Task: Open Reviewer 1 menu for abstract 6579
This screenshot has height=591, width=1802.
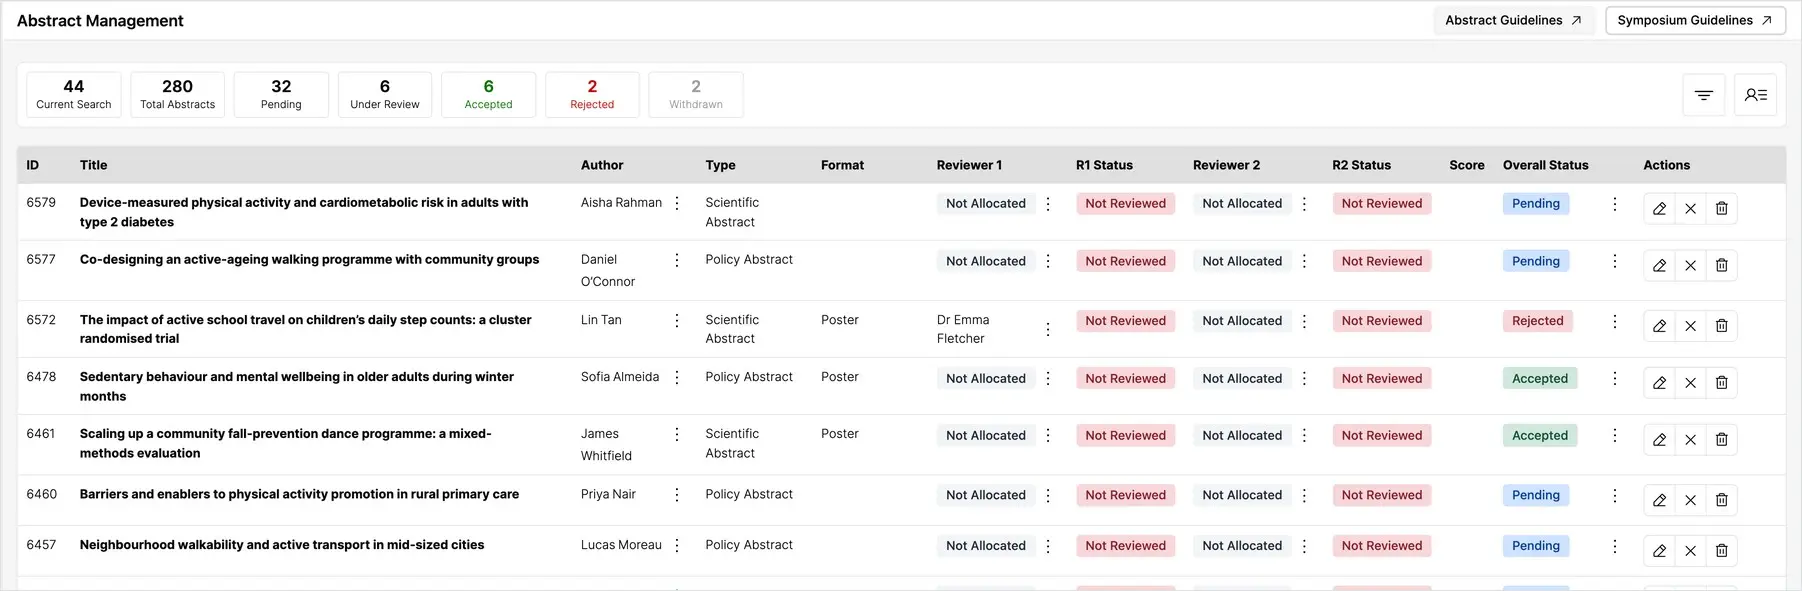Action: click(x=1048, y=203)
